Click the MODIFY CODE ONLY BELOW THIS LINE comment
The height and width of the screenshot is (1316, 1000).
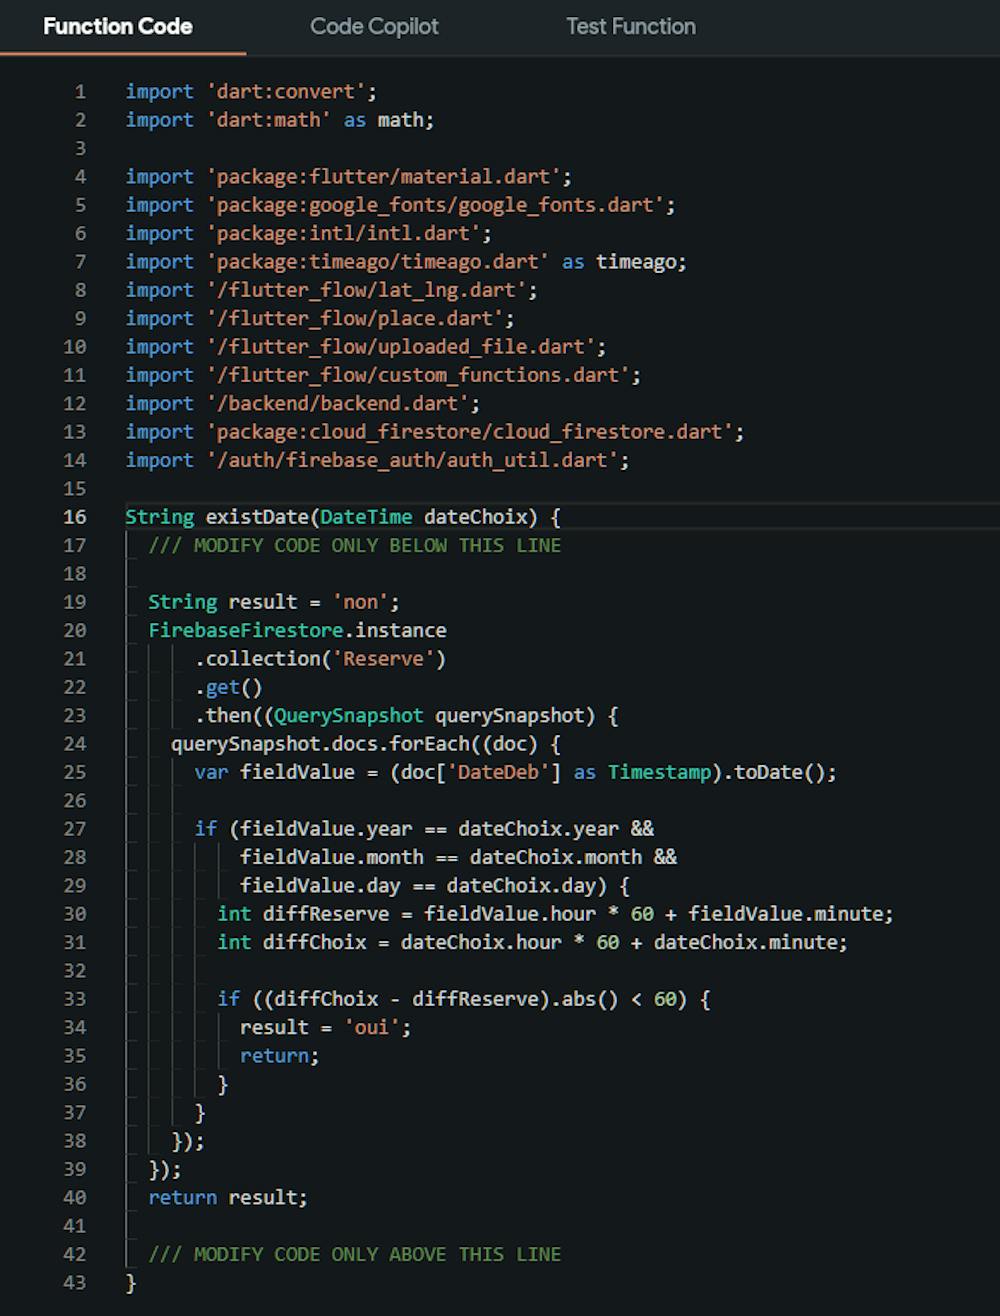355,545
